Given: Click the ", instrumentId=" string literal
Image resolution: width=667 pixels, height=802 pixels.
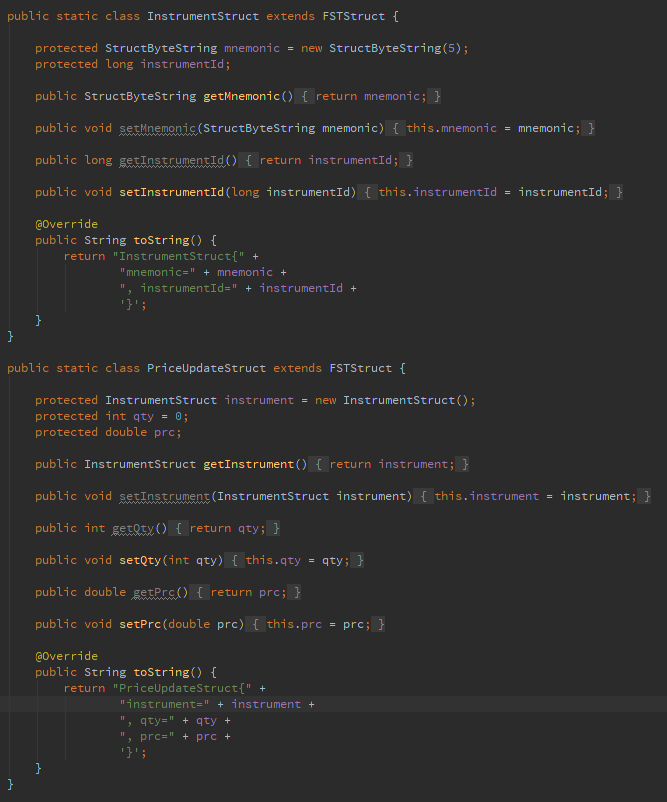Looking at the screenshot, I should 179,288.
